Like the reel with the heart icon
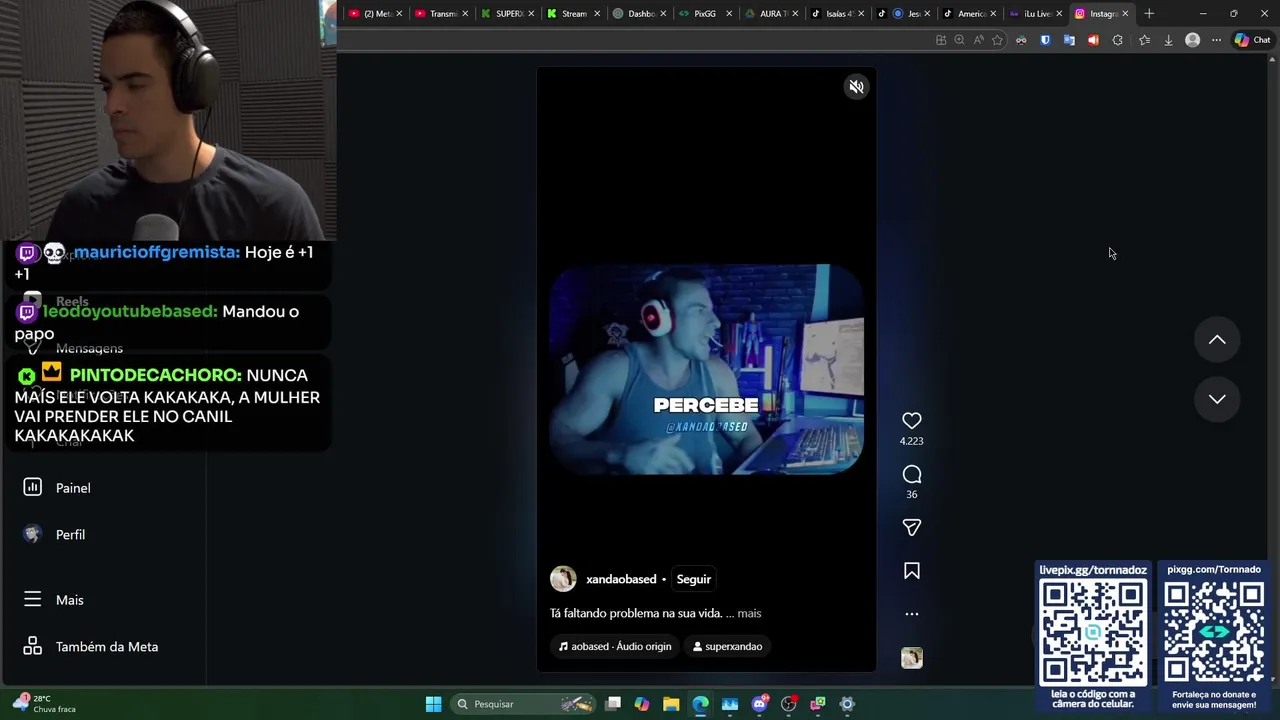 tap(911, 421)
